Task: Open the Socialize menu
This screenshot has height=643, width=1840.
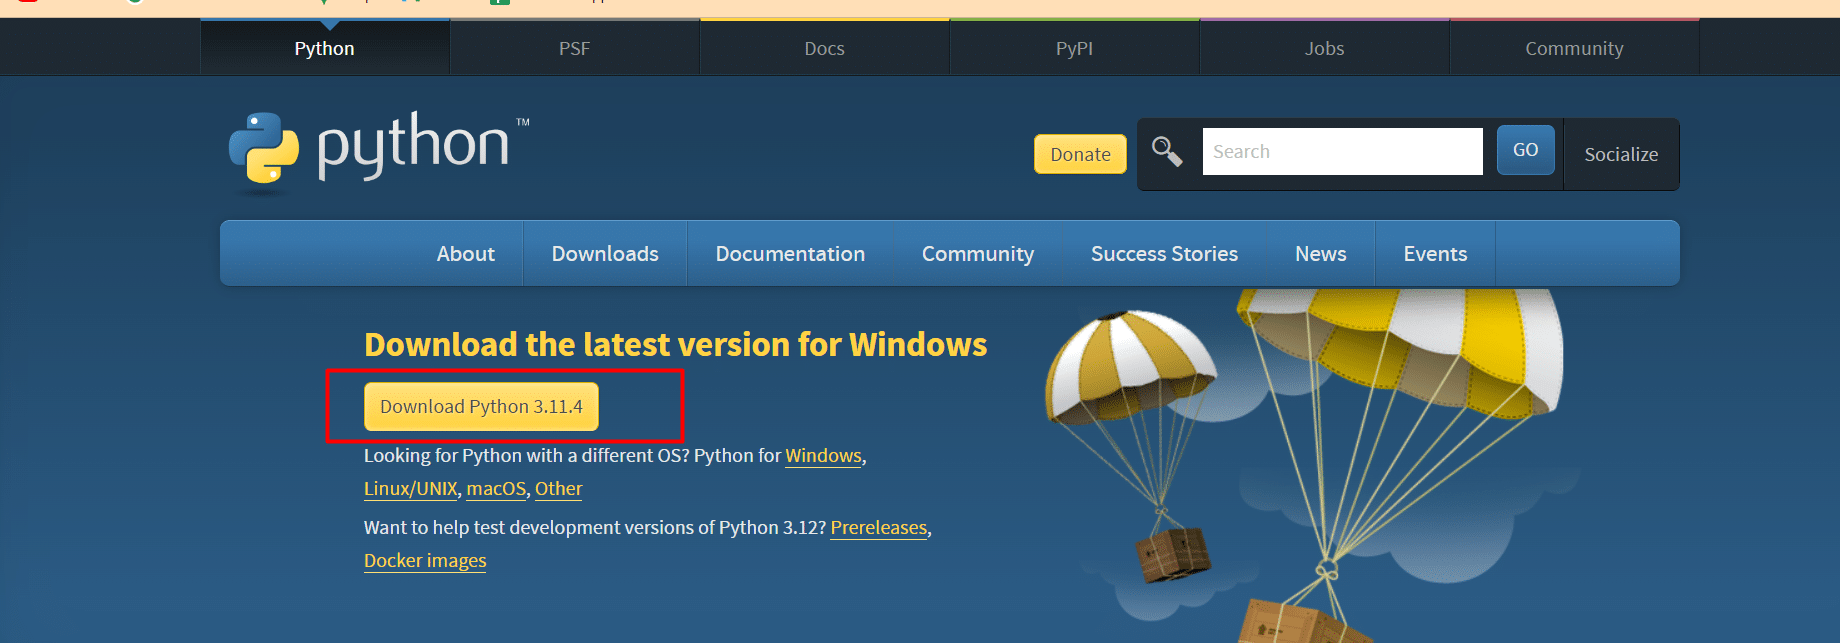Action: pos(1621,154)
